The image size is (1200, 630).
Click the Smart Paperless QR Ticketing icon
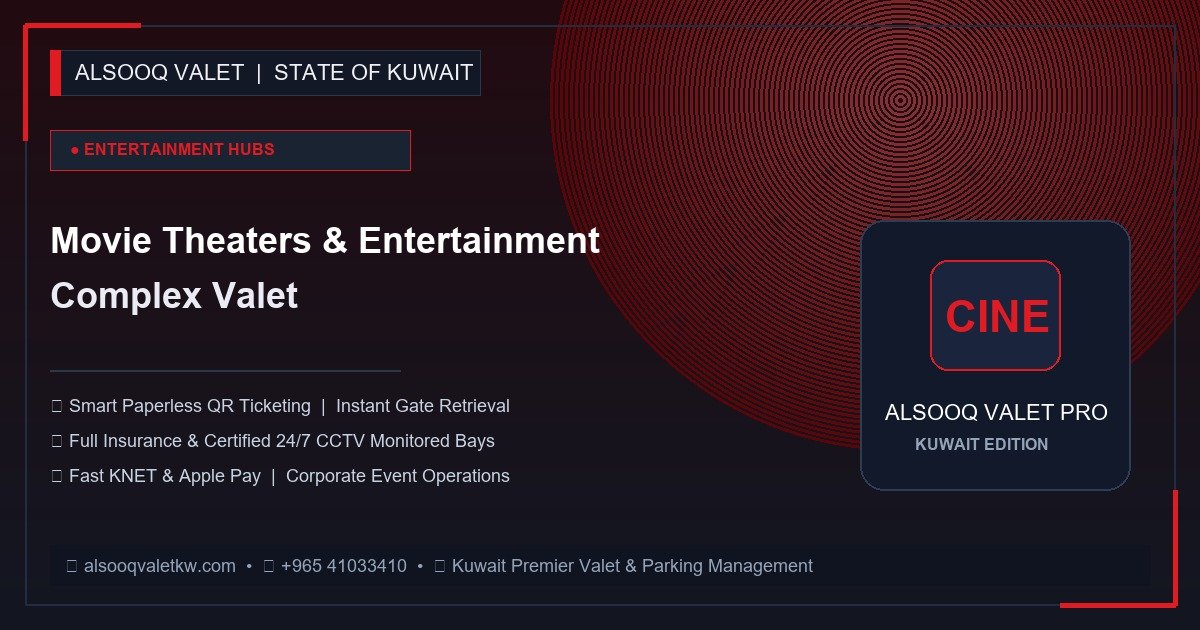pos(57,406)
